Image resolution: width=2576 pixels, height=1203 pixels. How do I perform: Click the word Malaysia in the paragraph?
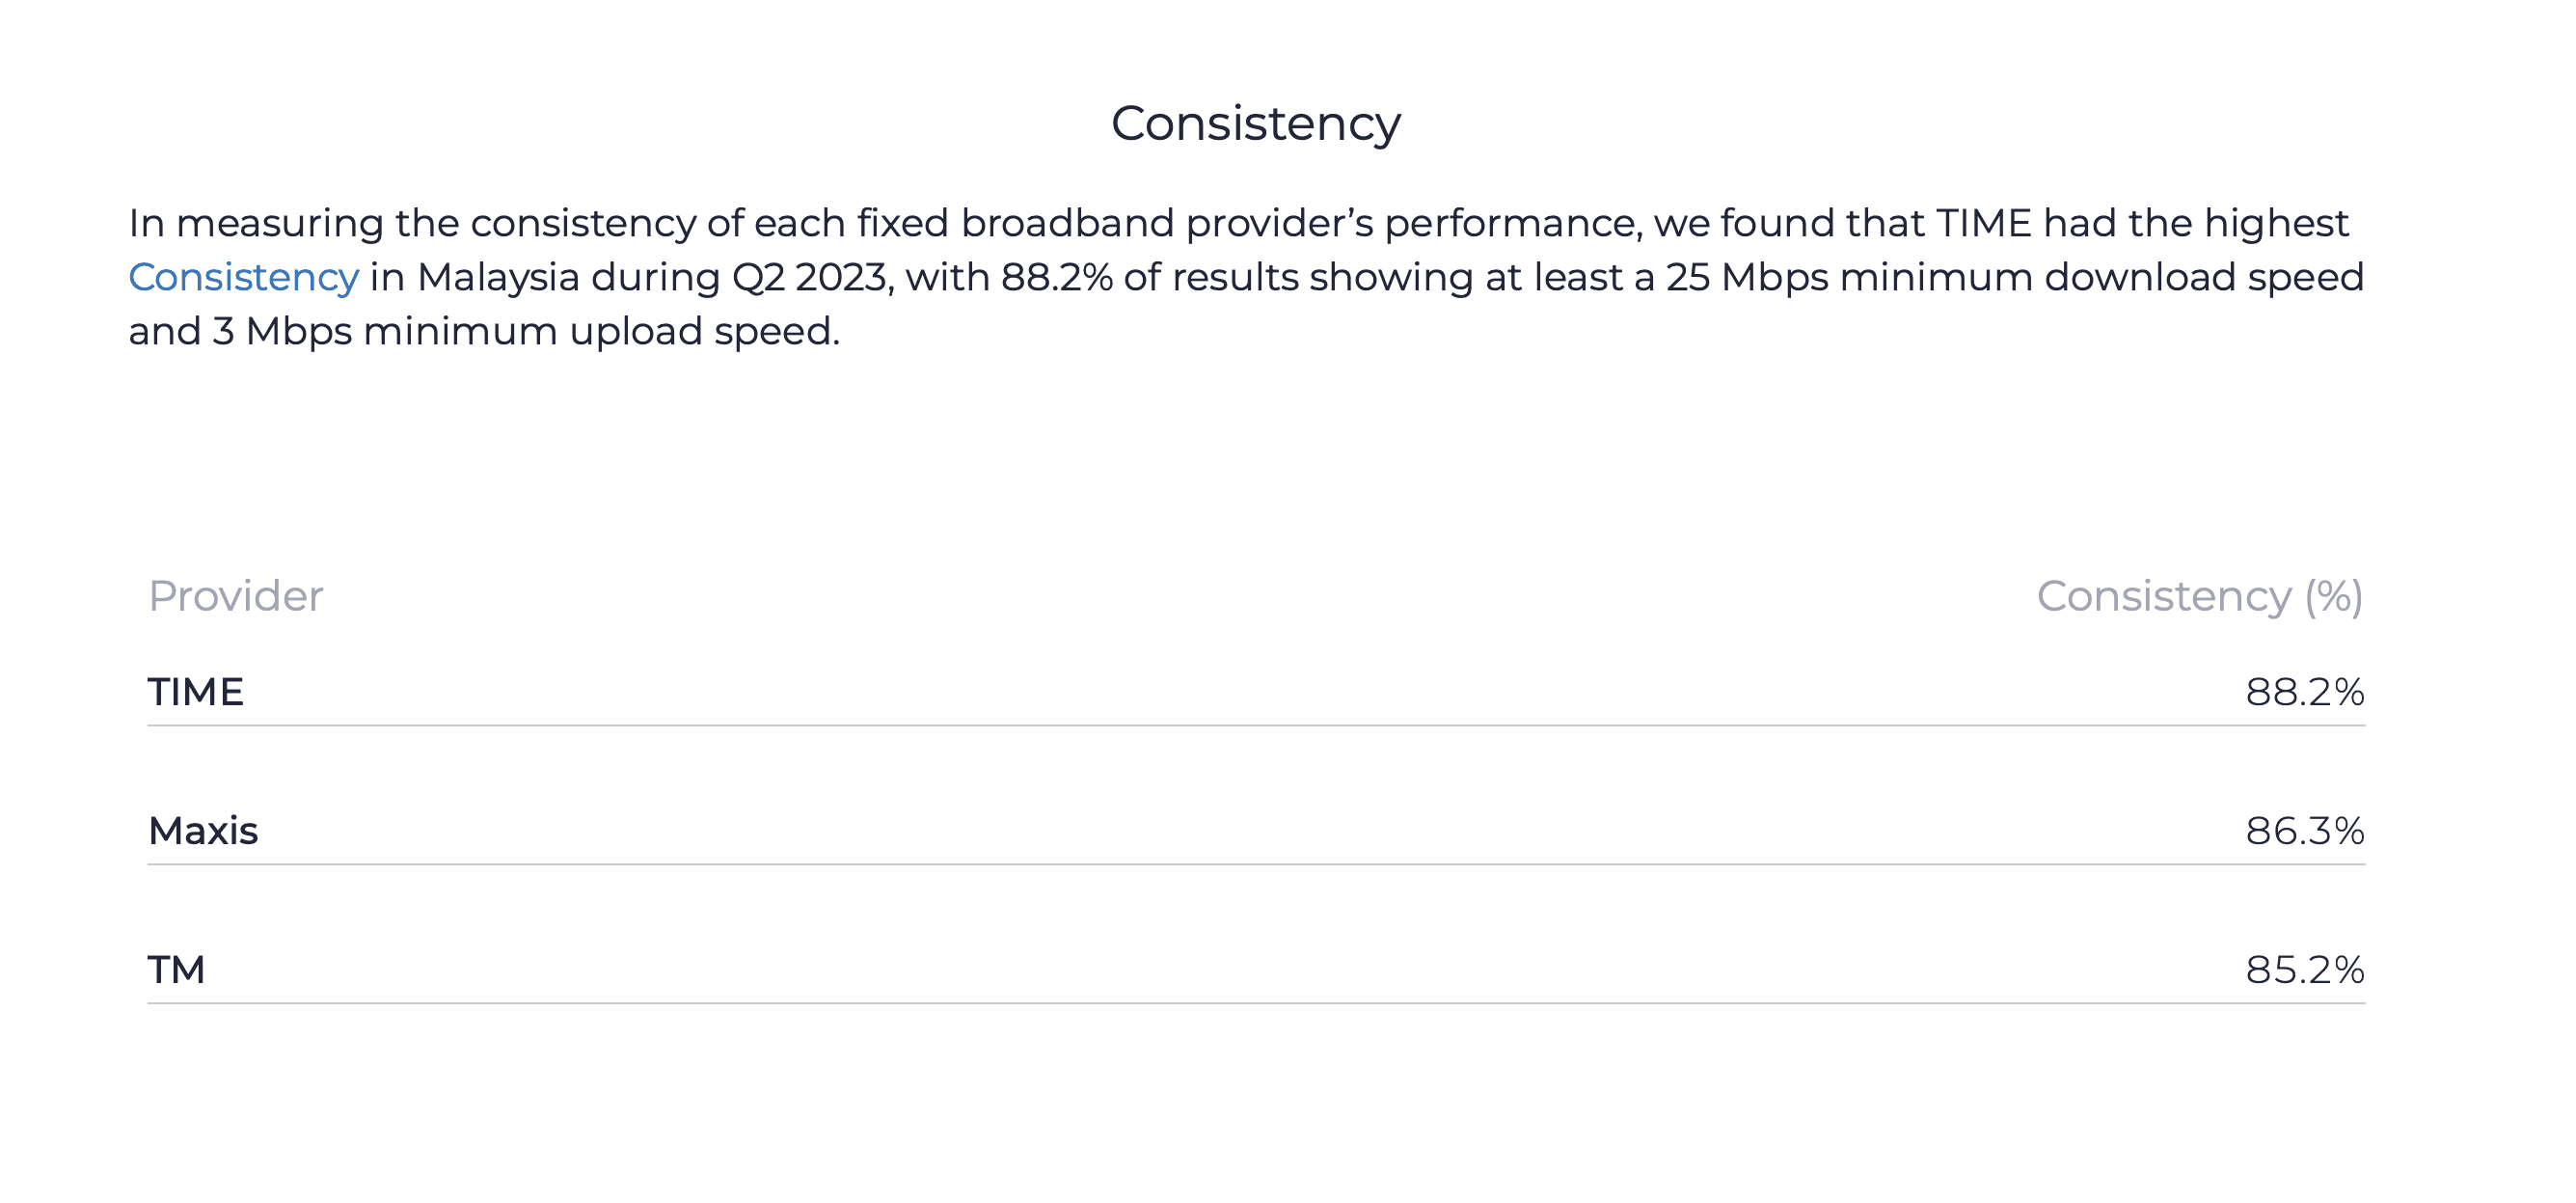tap(498, 277)
